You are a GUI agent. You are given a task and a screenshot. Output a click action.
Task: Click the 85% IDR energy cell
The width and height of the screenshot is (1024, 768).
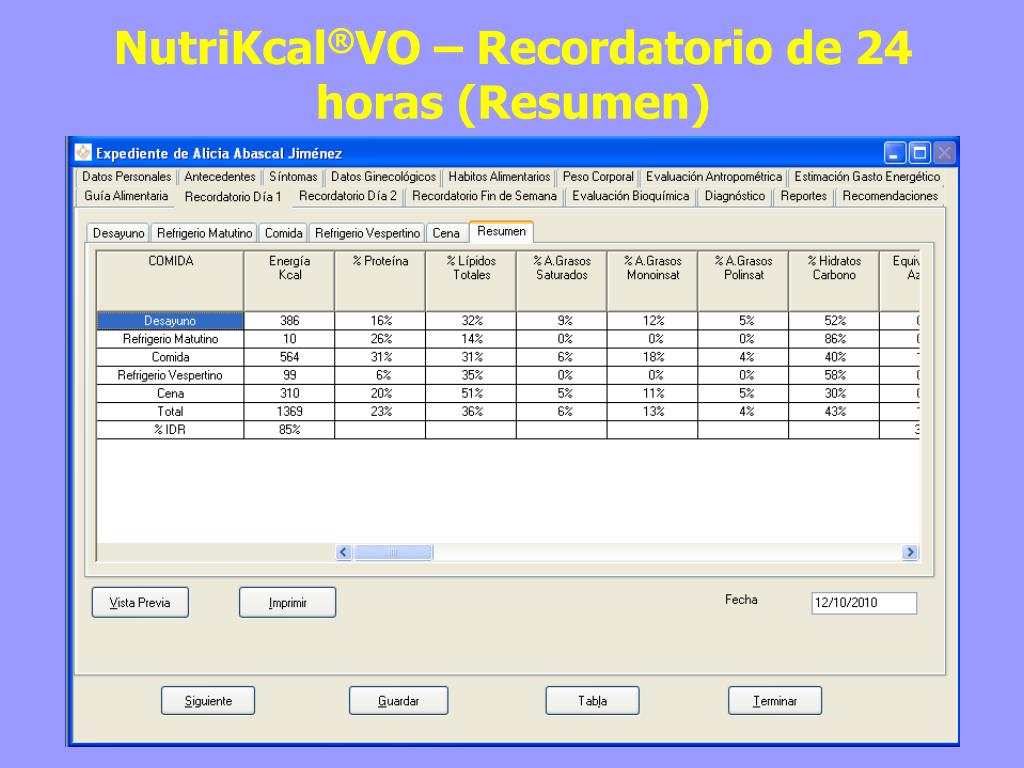(289, 430)
